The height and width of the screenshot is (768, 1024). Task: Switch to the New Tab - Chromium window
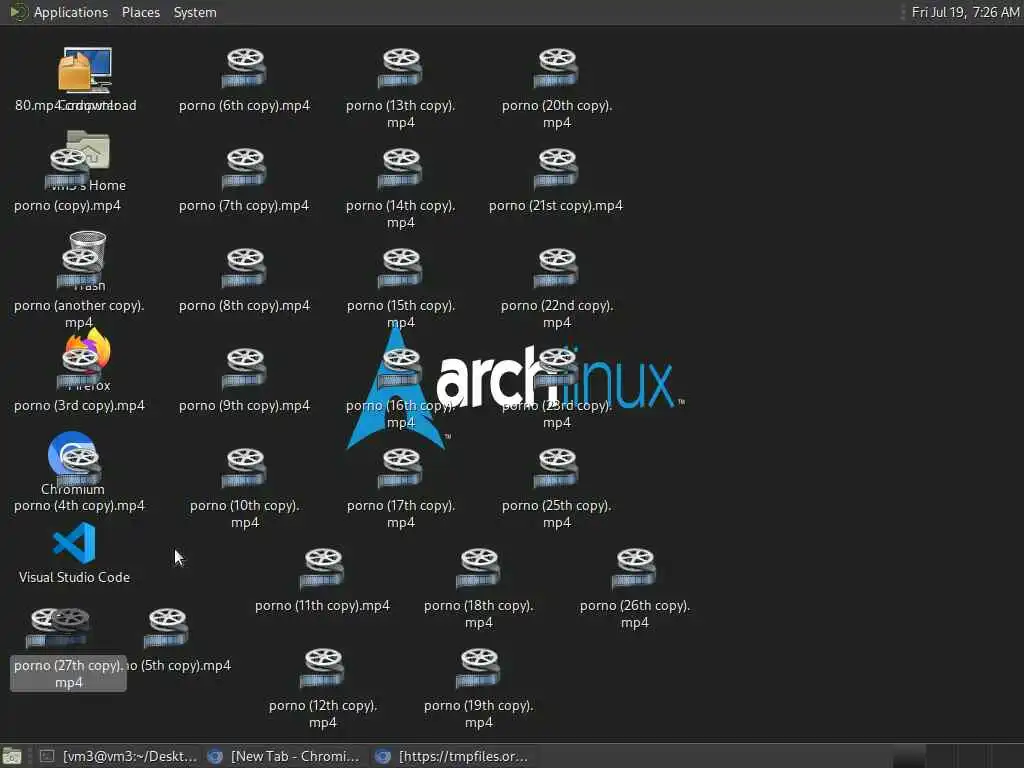pos(285,756)
